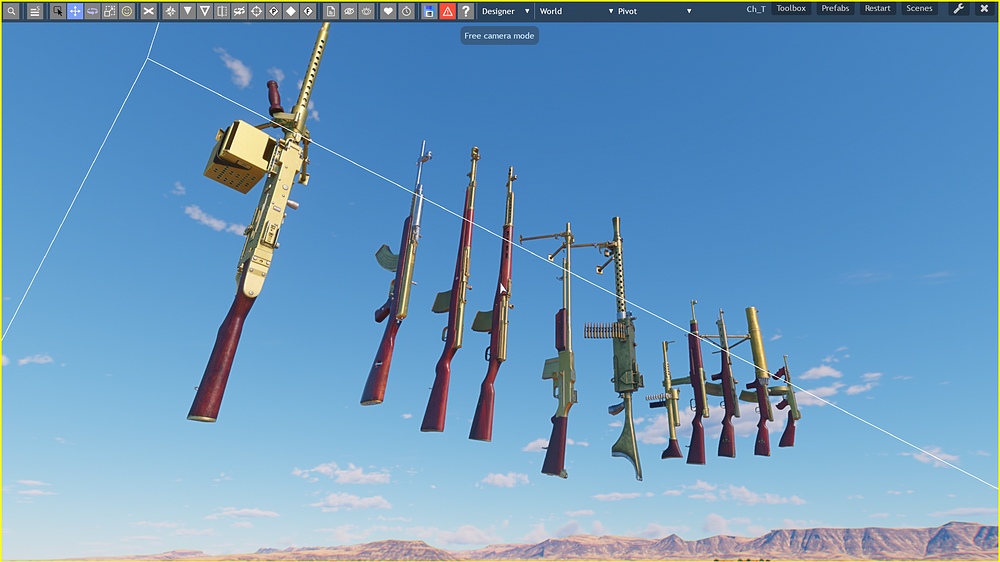Expand the Pivot dropdown
Viewport: 1000px width, 562px height.
654,11
